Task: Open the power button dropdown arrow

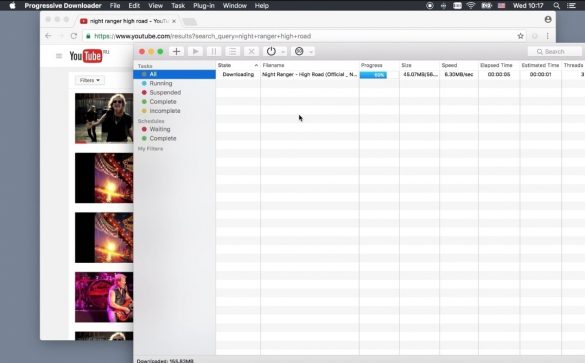Action: click(283, 52)
